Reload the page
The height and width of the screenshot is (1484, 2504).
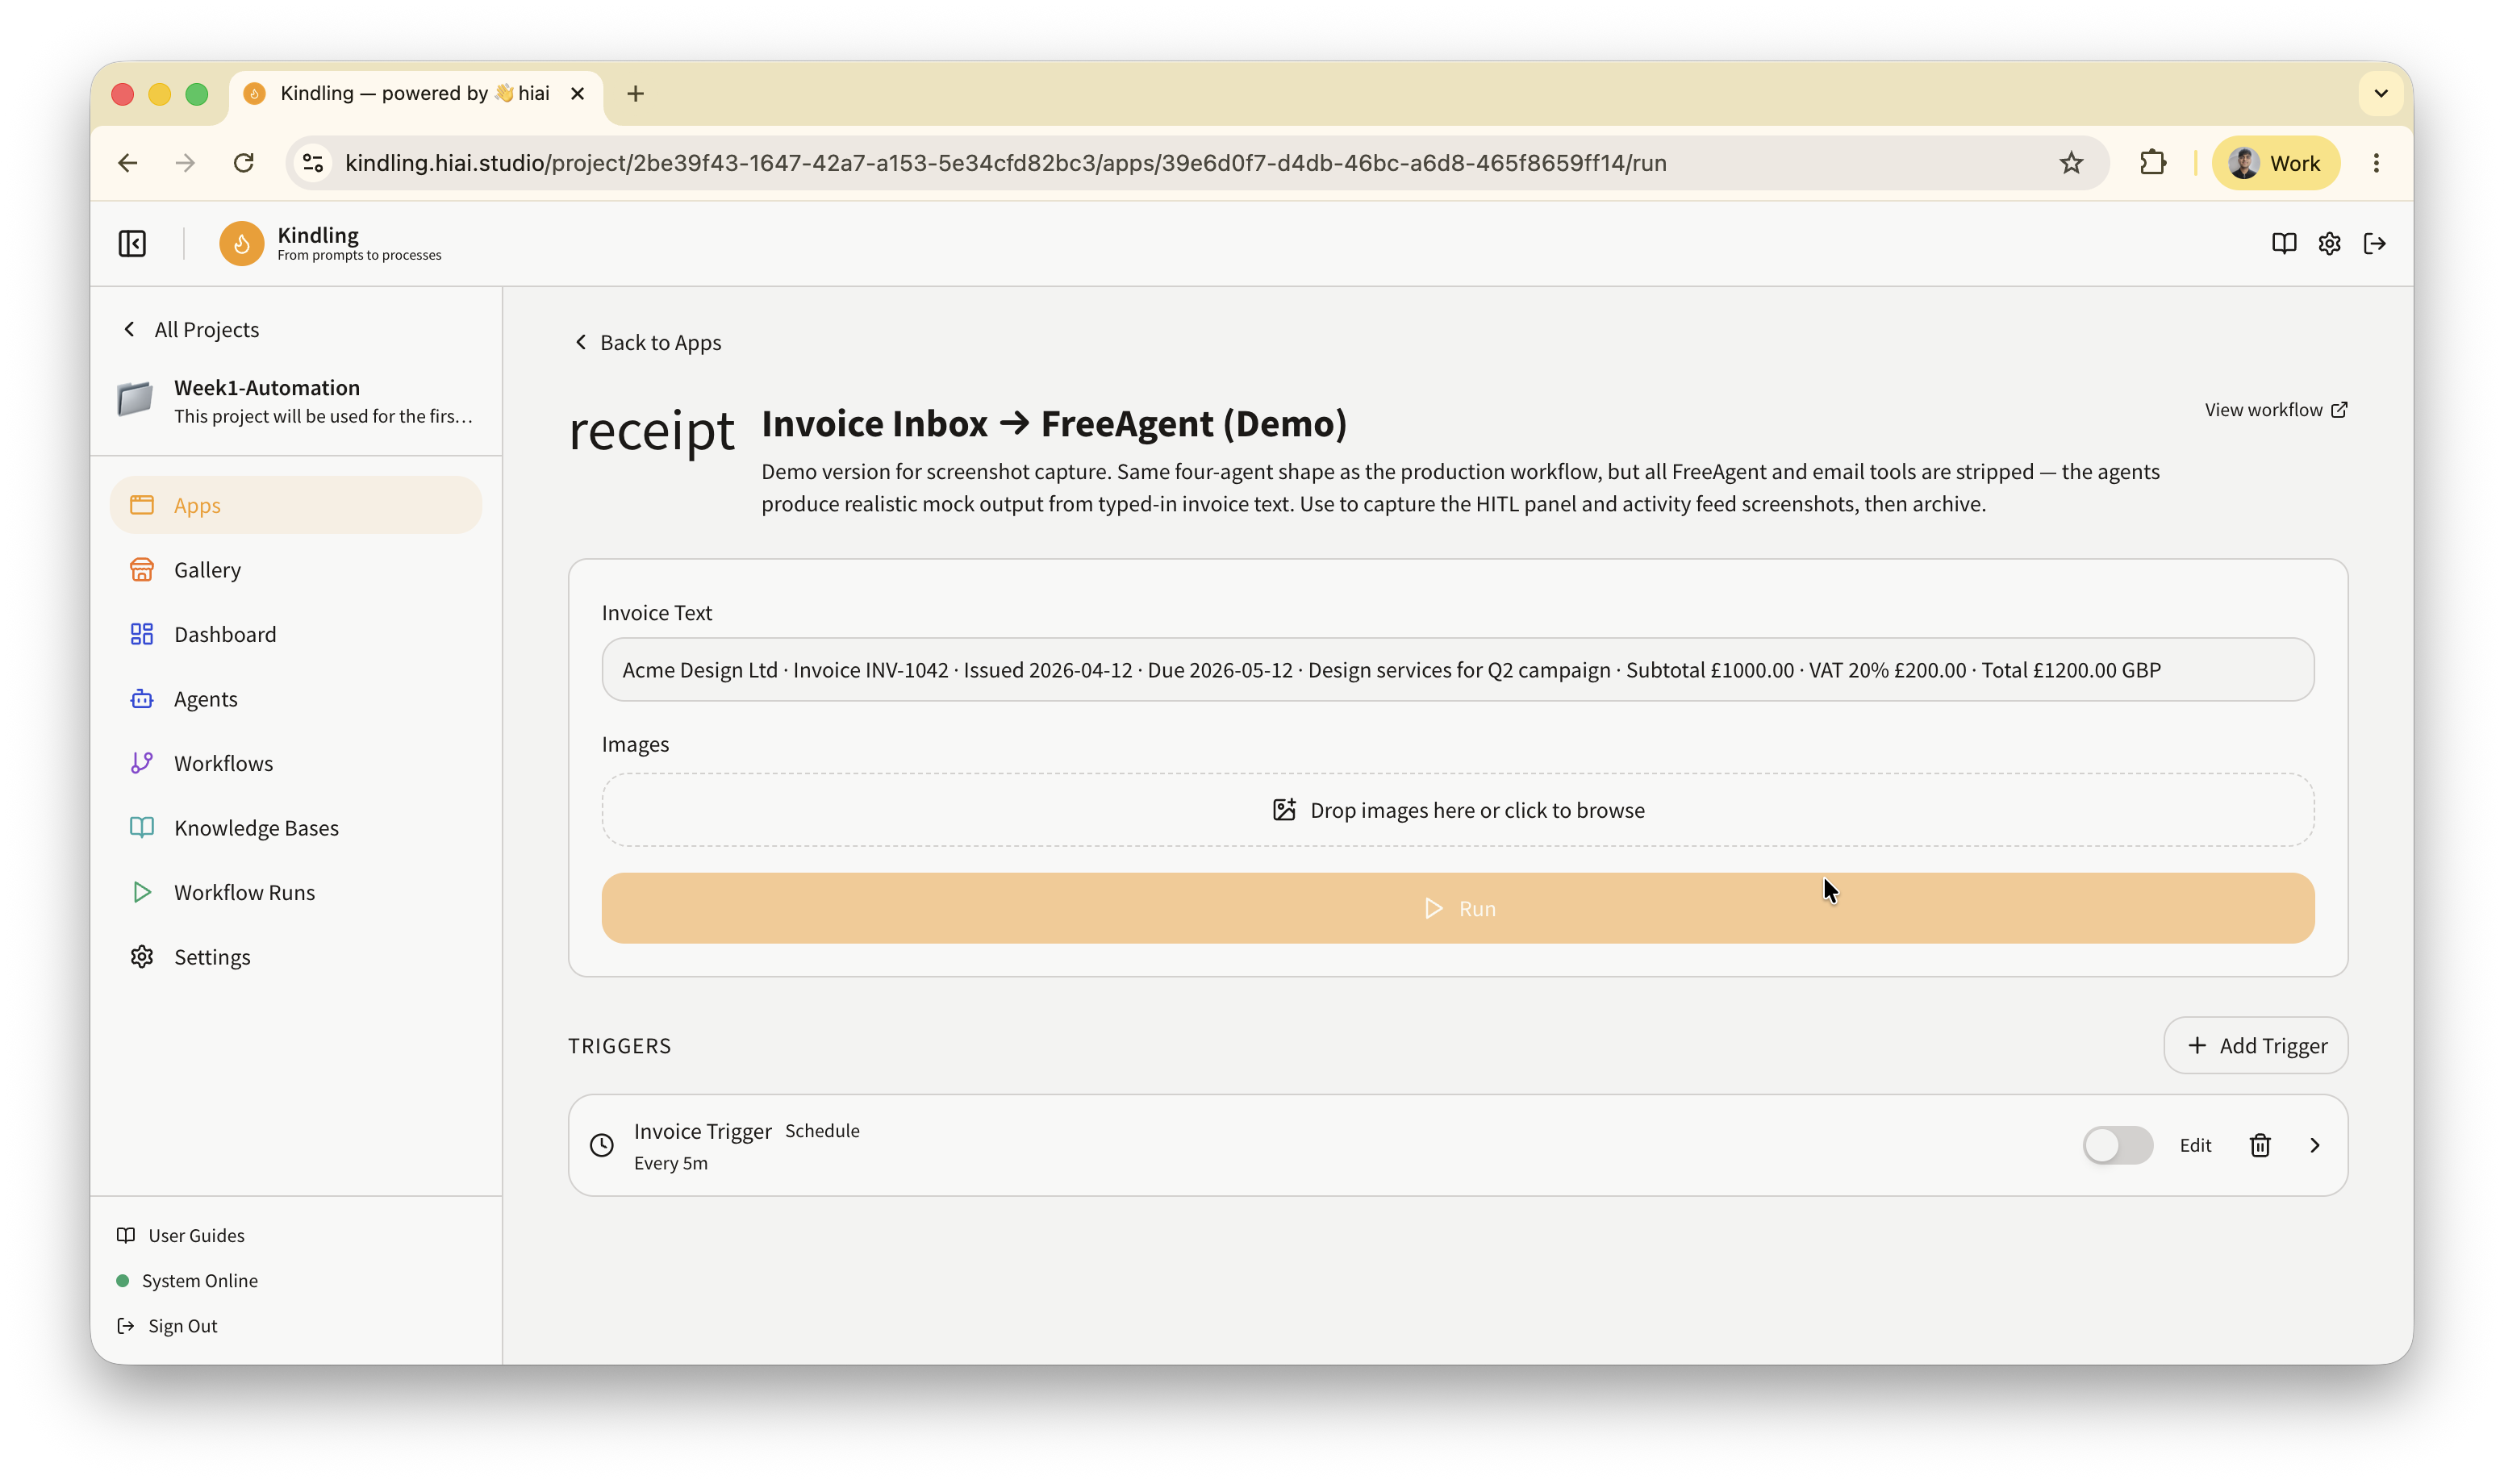pyautogui.click(x=243, y=163)
